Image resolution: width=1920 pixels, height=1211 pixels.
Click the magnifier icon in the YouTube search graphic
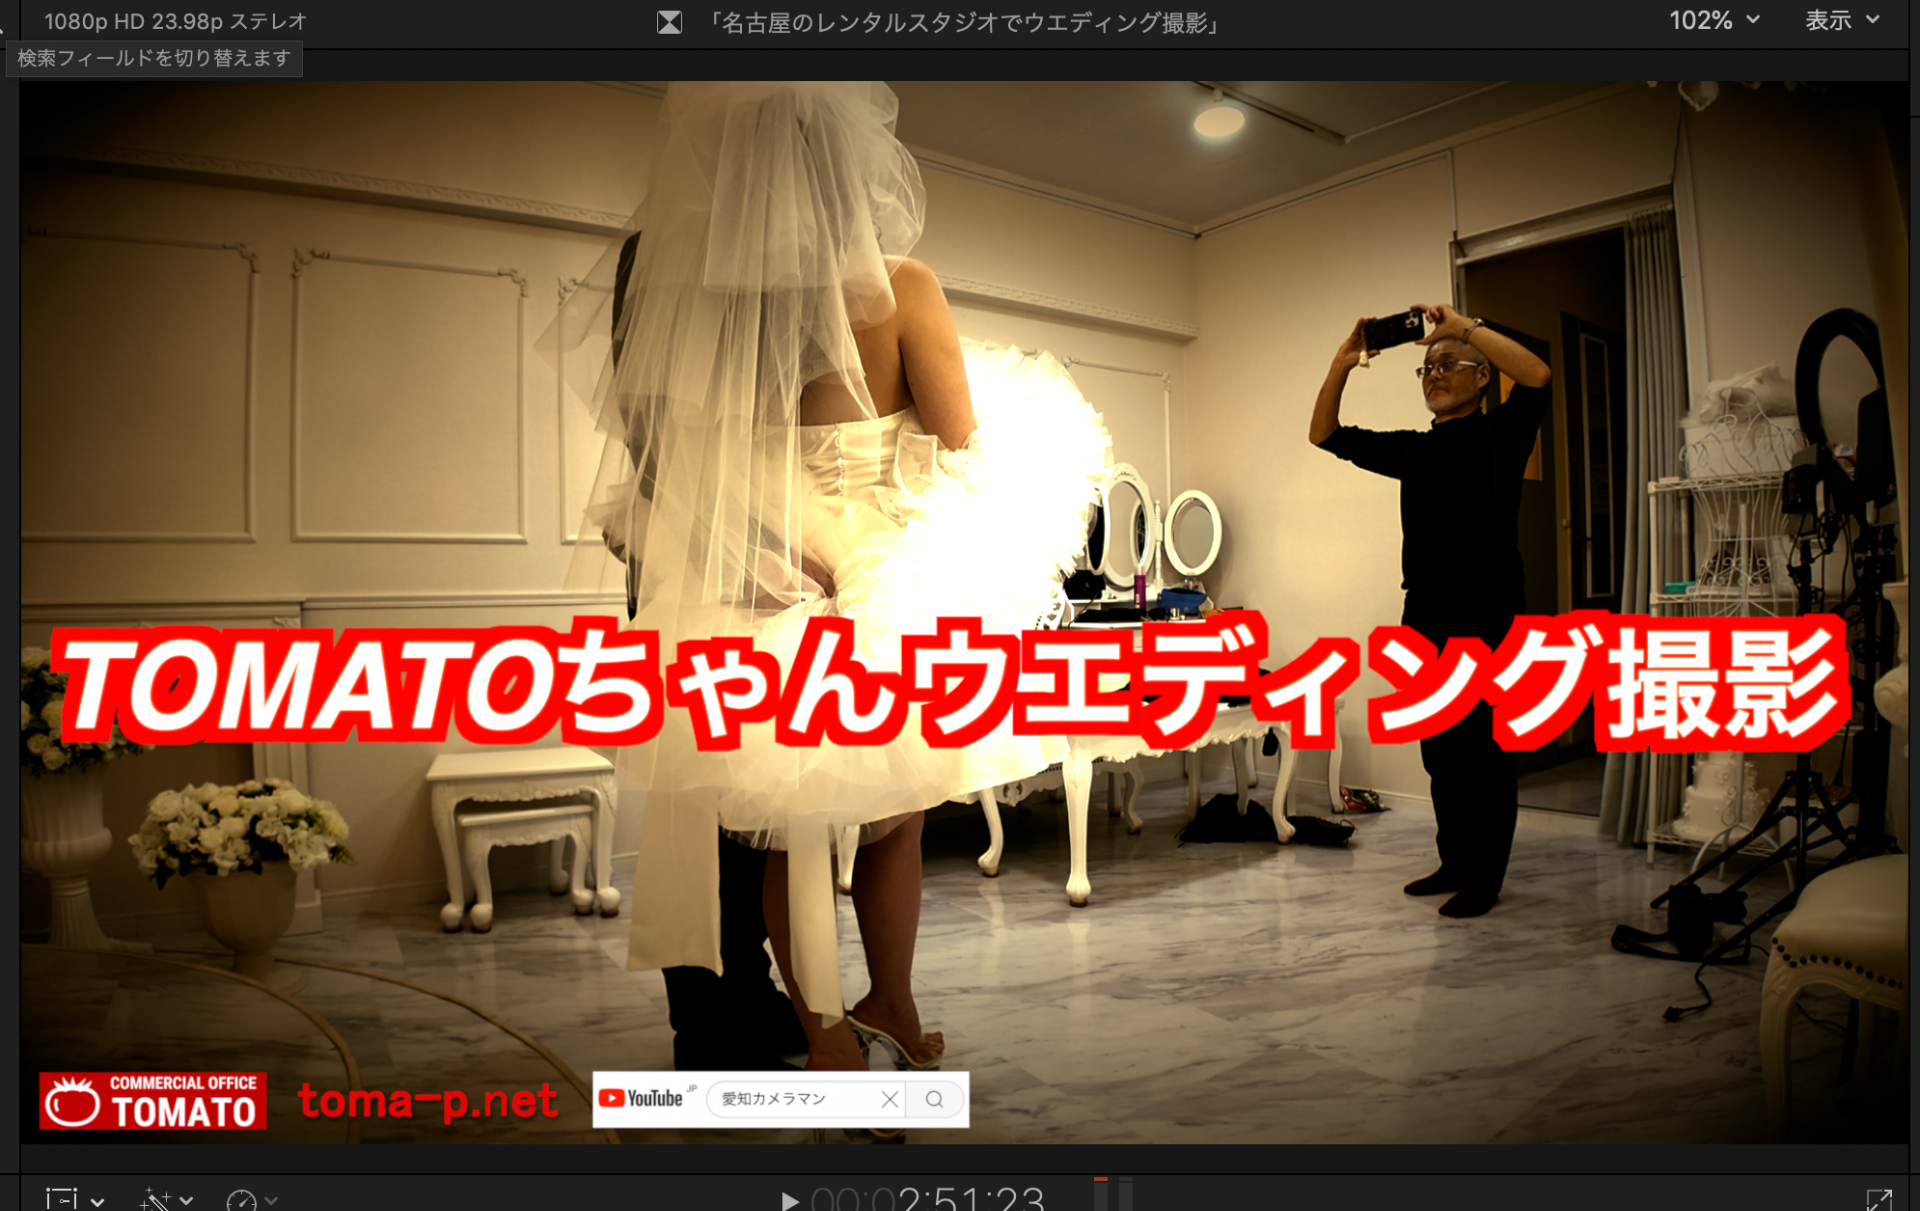pos(934,1099)
